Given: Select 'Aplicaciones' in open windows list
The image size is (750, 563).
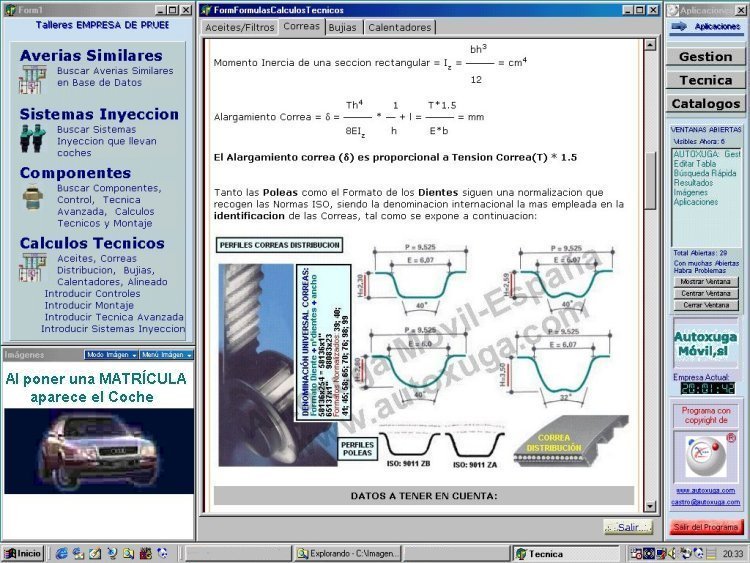Looking at the screenshot, I should 695,202.
